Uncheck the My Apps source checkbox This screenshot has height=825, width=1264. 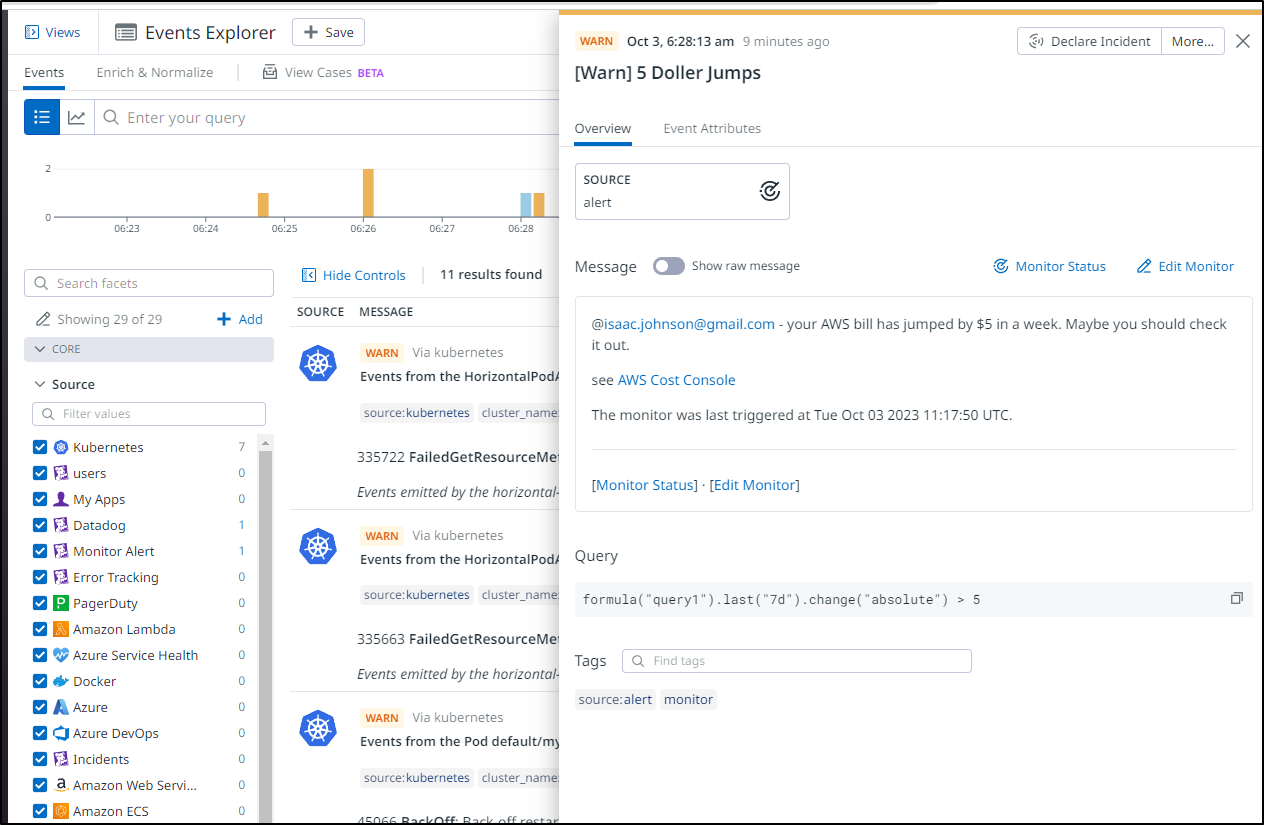tap(40, 499)
